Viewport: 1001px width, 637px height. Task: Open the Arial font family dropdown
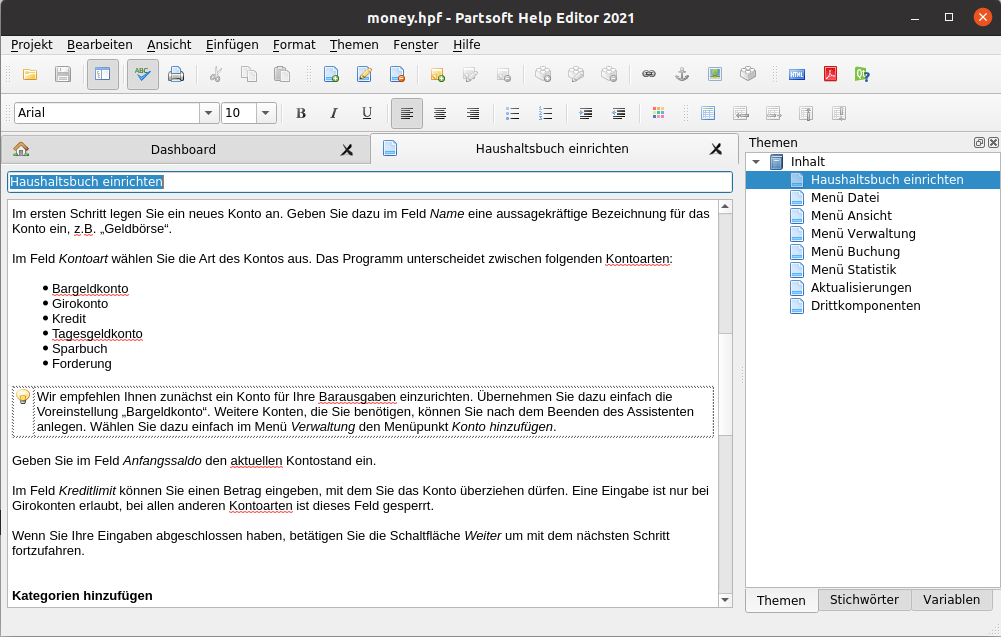[208, 113]
